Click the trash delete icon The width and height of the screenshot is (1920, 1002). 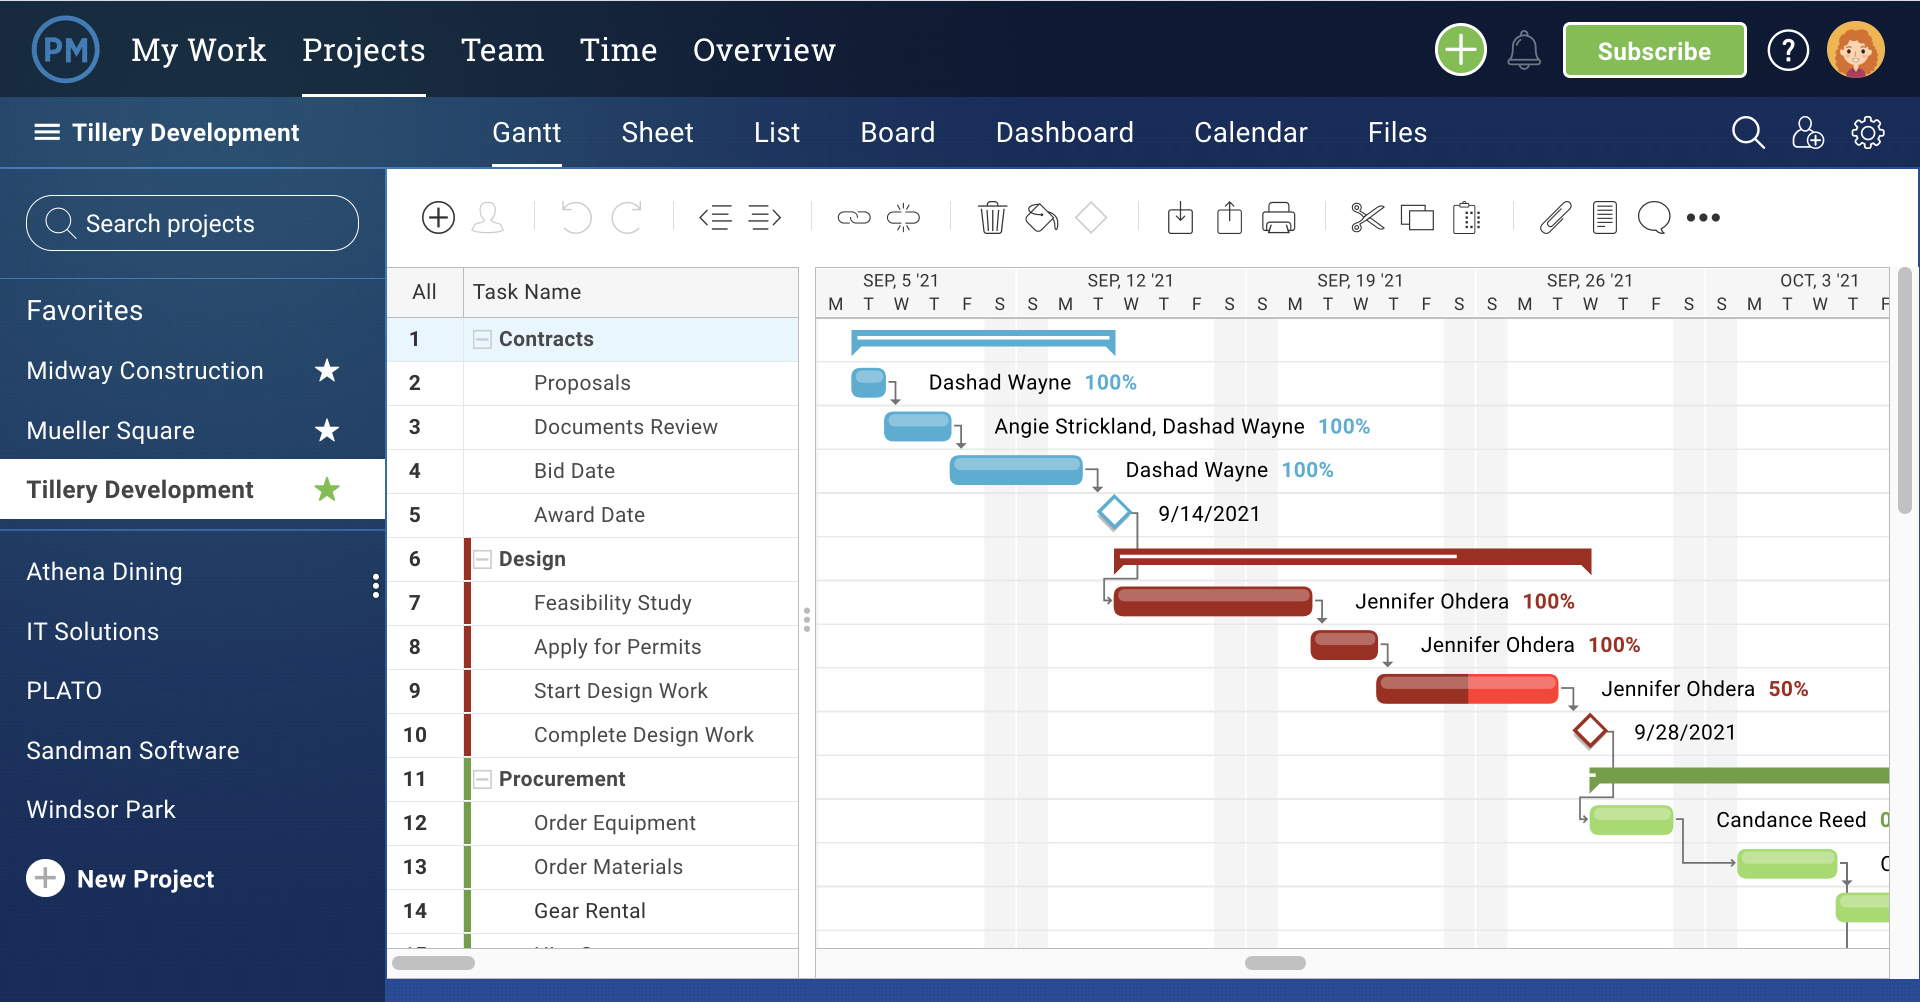992,217
